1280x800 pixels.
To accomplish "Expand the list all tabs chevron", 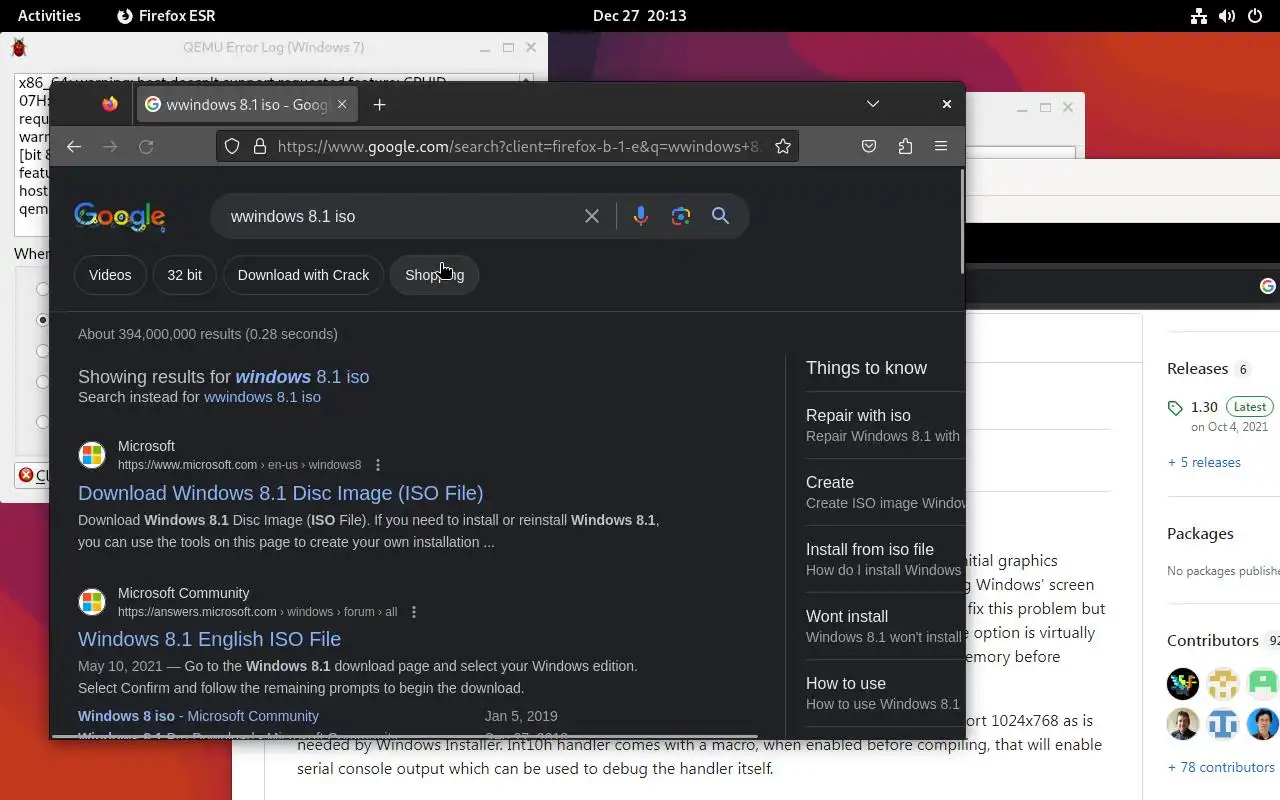I will pos(873,104).
